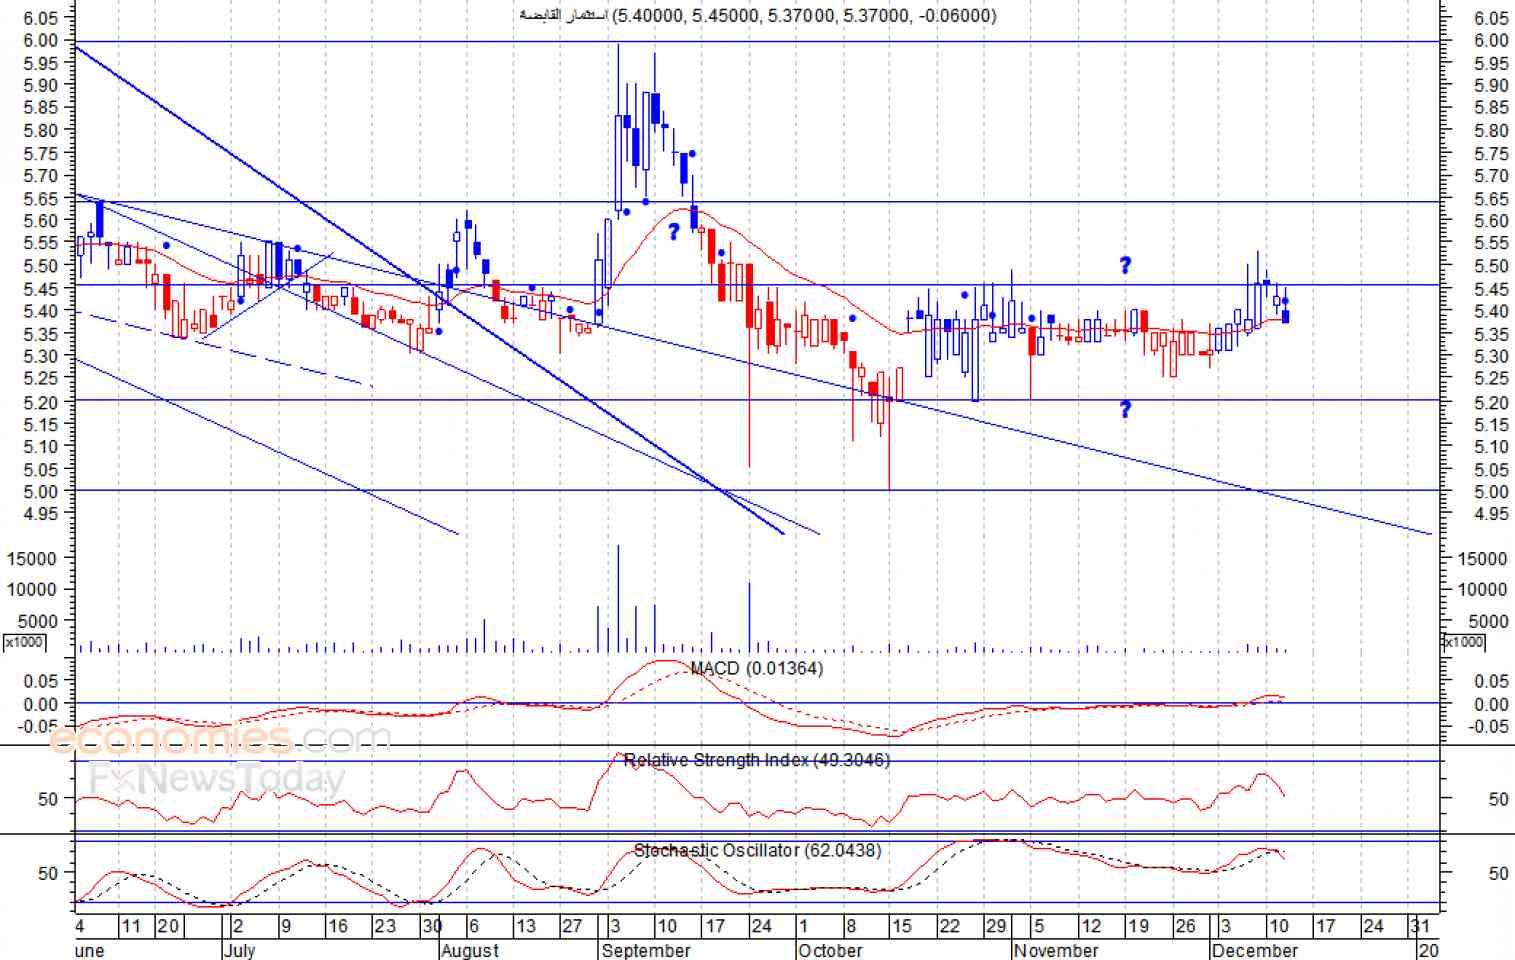
Task: Click the 15000 volume label on left axis
Action: click(31, 559)
